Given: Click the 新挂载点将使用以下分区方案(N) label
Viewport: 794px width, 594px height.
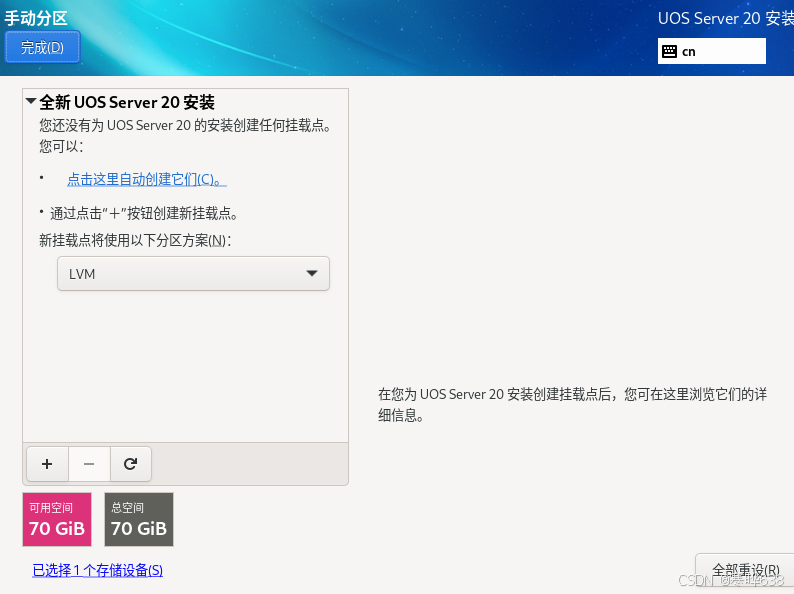Looking at the screenshot, I should tap(135, 240).
